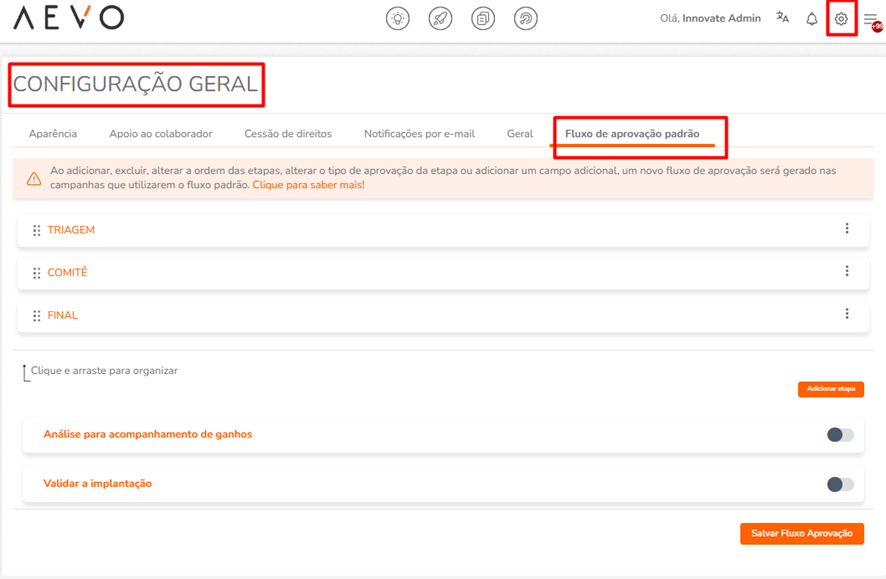The image size is (886, 579).
Task: Open the language translation icon
Action: pyautogui.click(x=782, y=18)
